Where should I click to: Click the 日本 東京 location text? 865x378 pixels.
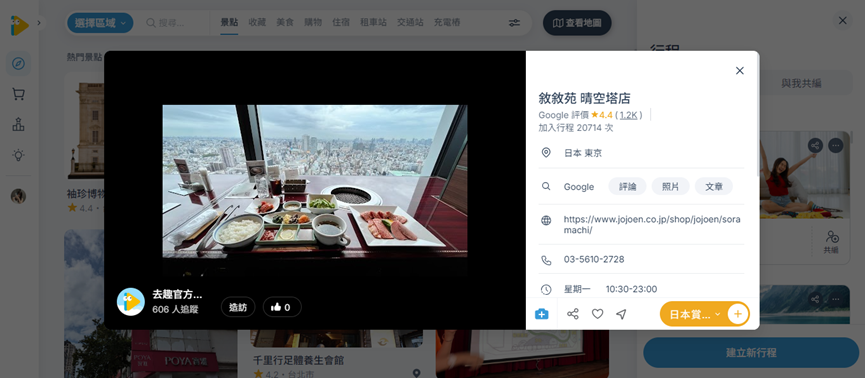583,153
